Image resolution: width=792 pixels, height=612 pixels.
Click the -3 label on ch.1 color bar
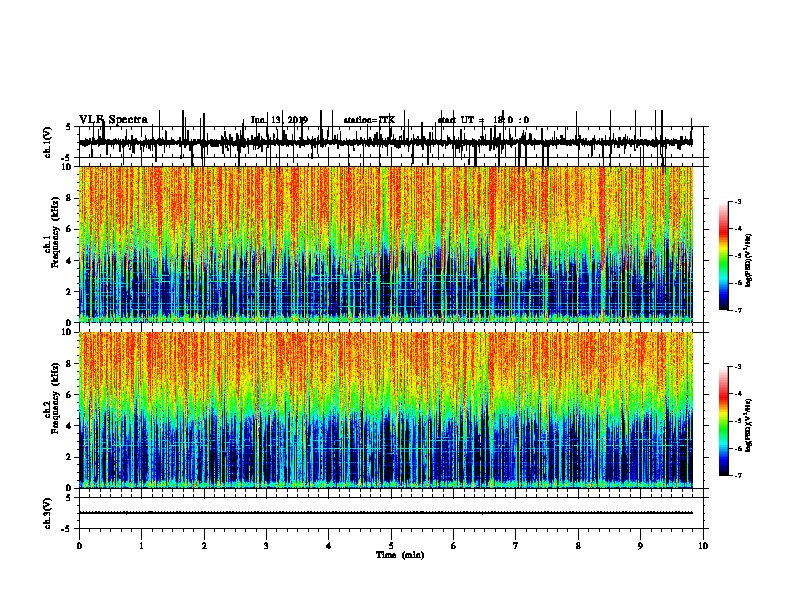click(737, 202)
